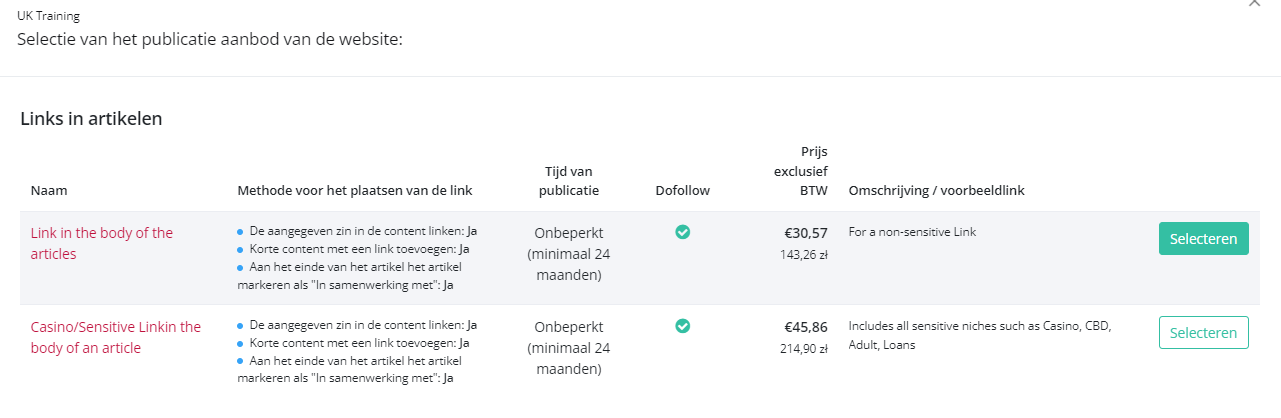Click the "Links in artikelen" section heading
The height and width of the screenshot is (418, 1281).
point(91,118)
